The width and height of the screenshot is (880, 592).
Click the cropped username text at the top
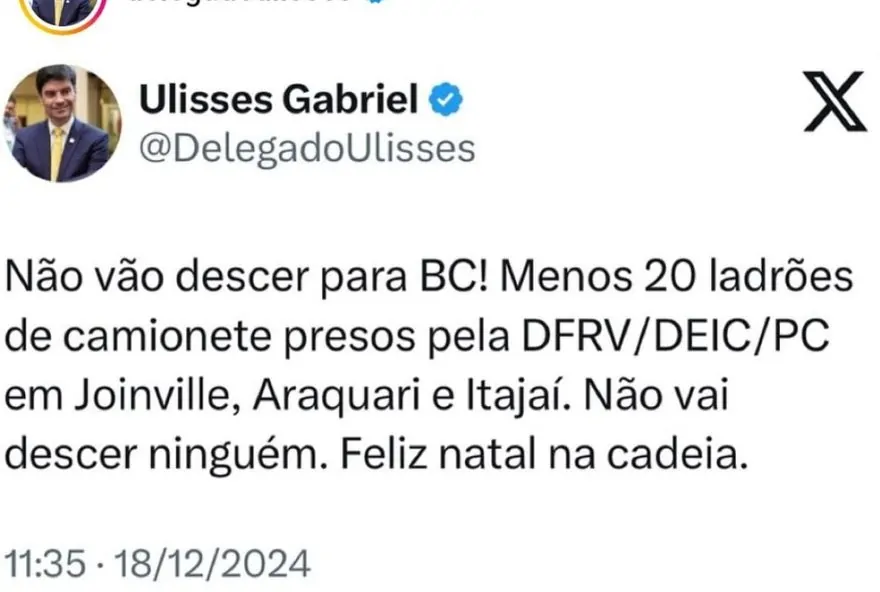coord(240,3)
